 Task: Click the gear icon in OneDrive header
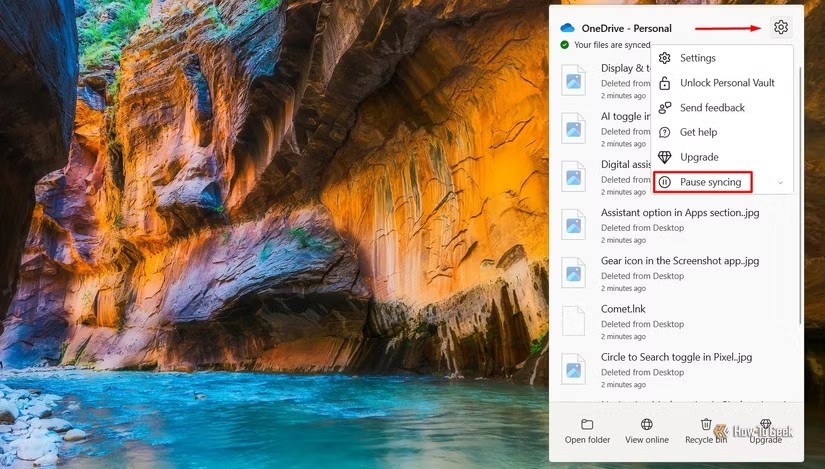point(781,28)
